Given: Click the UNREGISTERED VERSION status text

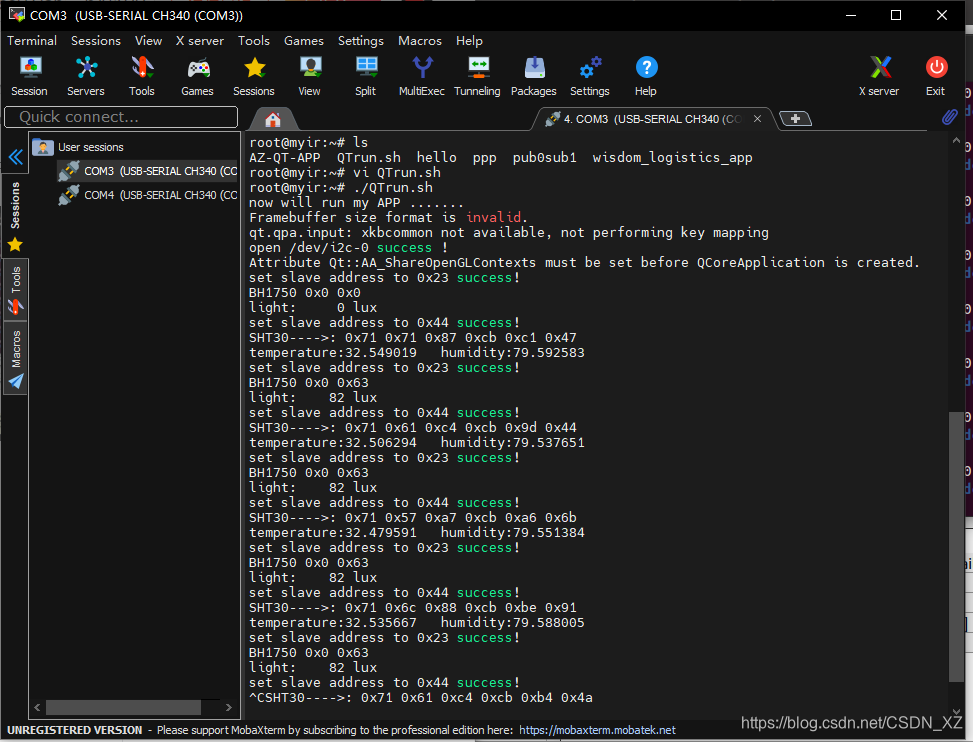Looking at the screenshot, I should pyautogui.click(x=74, y=730).
